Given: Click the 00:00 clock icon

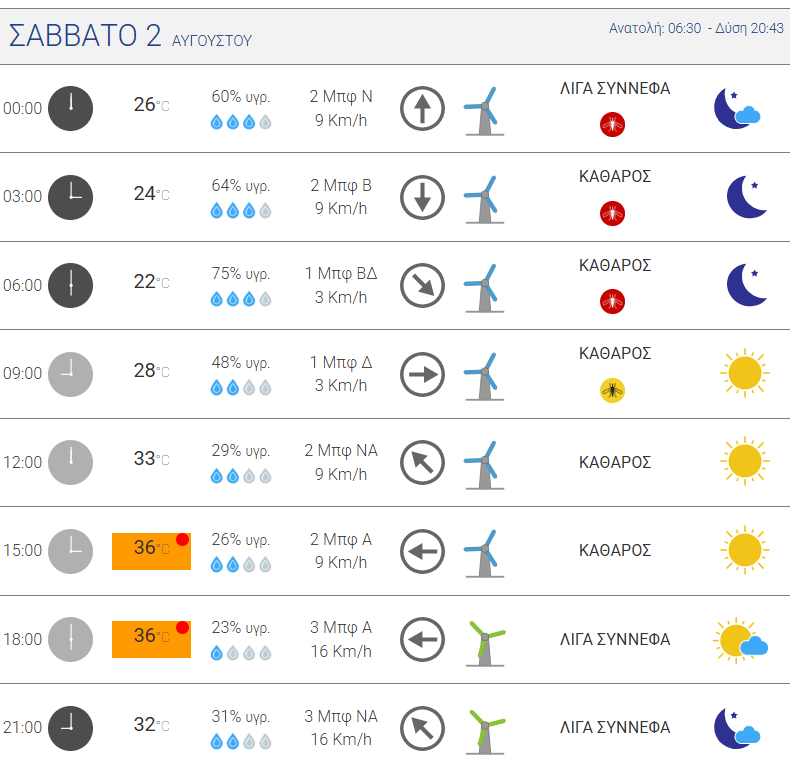Looking at the screenshot, I should tap(70, 108).
